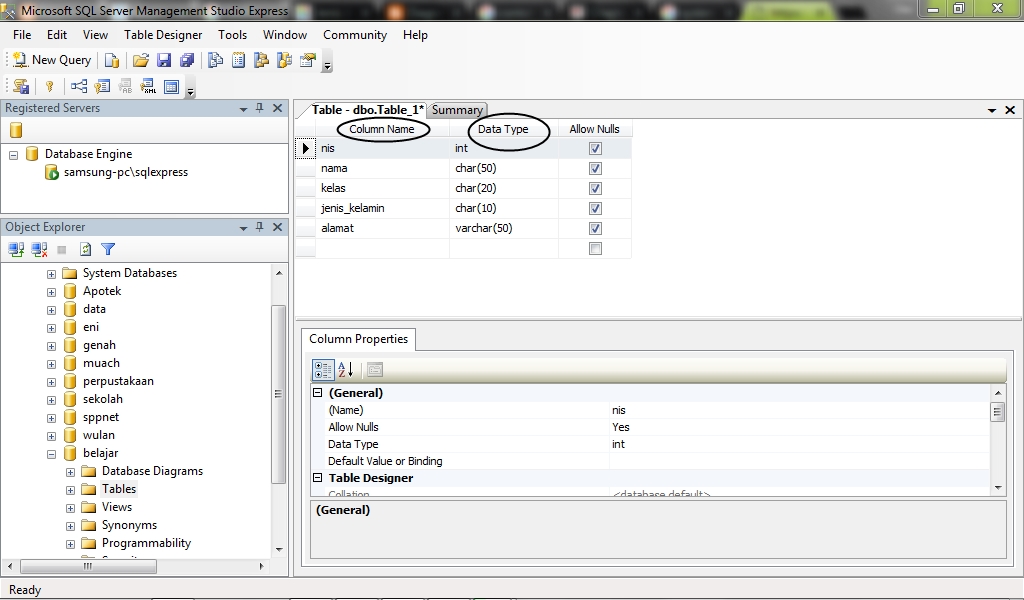Click the Manage Check Constraints icon

[171, 86]
